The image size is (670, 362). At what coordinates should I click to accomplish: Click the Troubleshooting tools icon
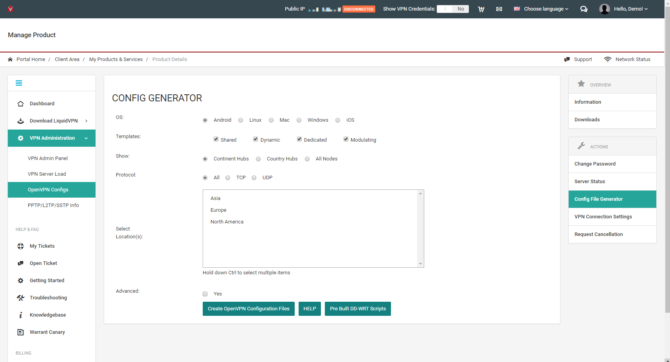[20, 298]
